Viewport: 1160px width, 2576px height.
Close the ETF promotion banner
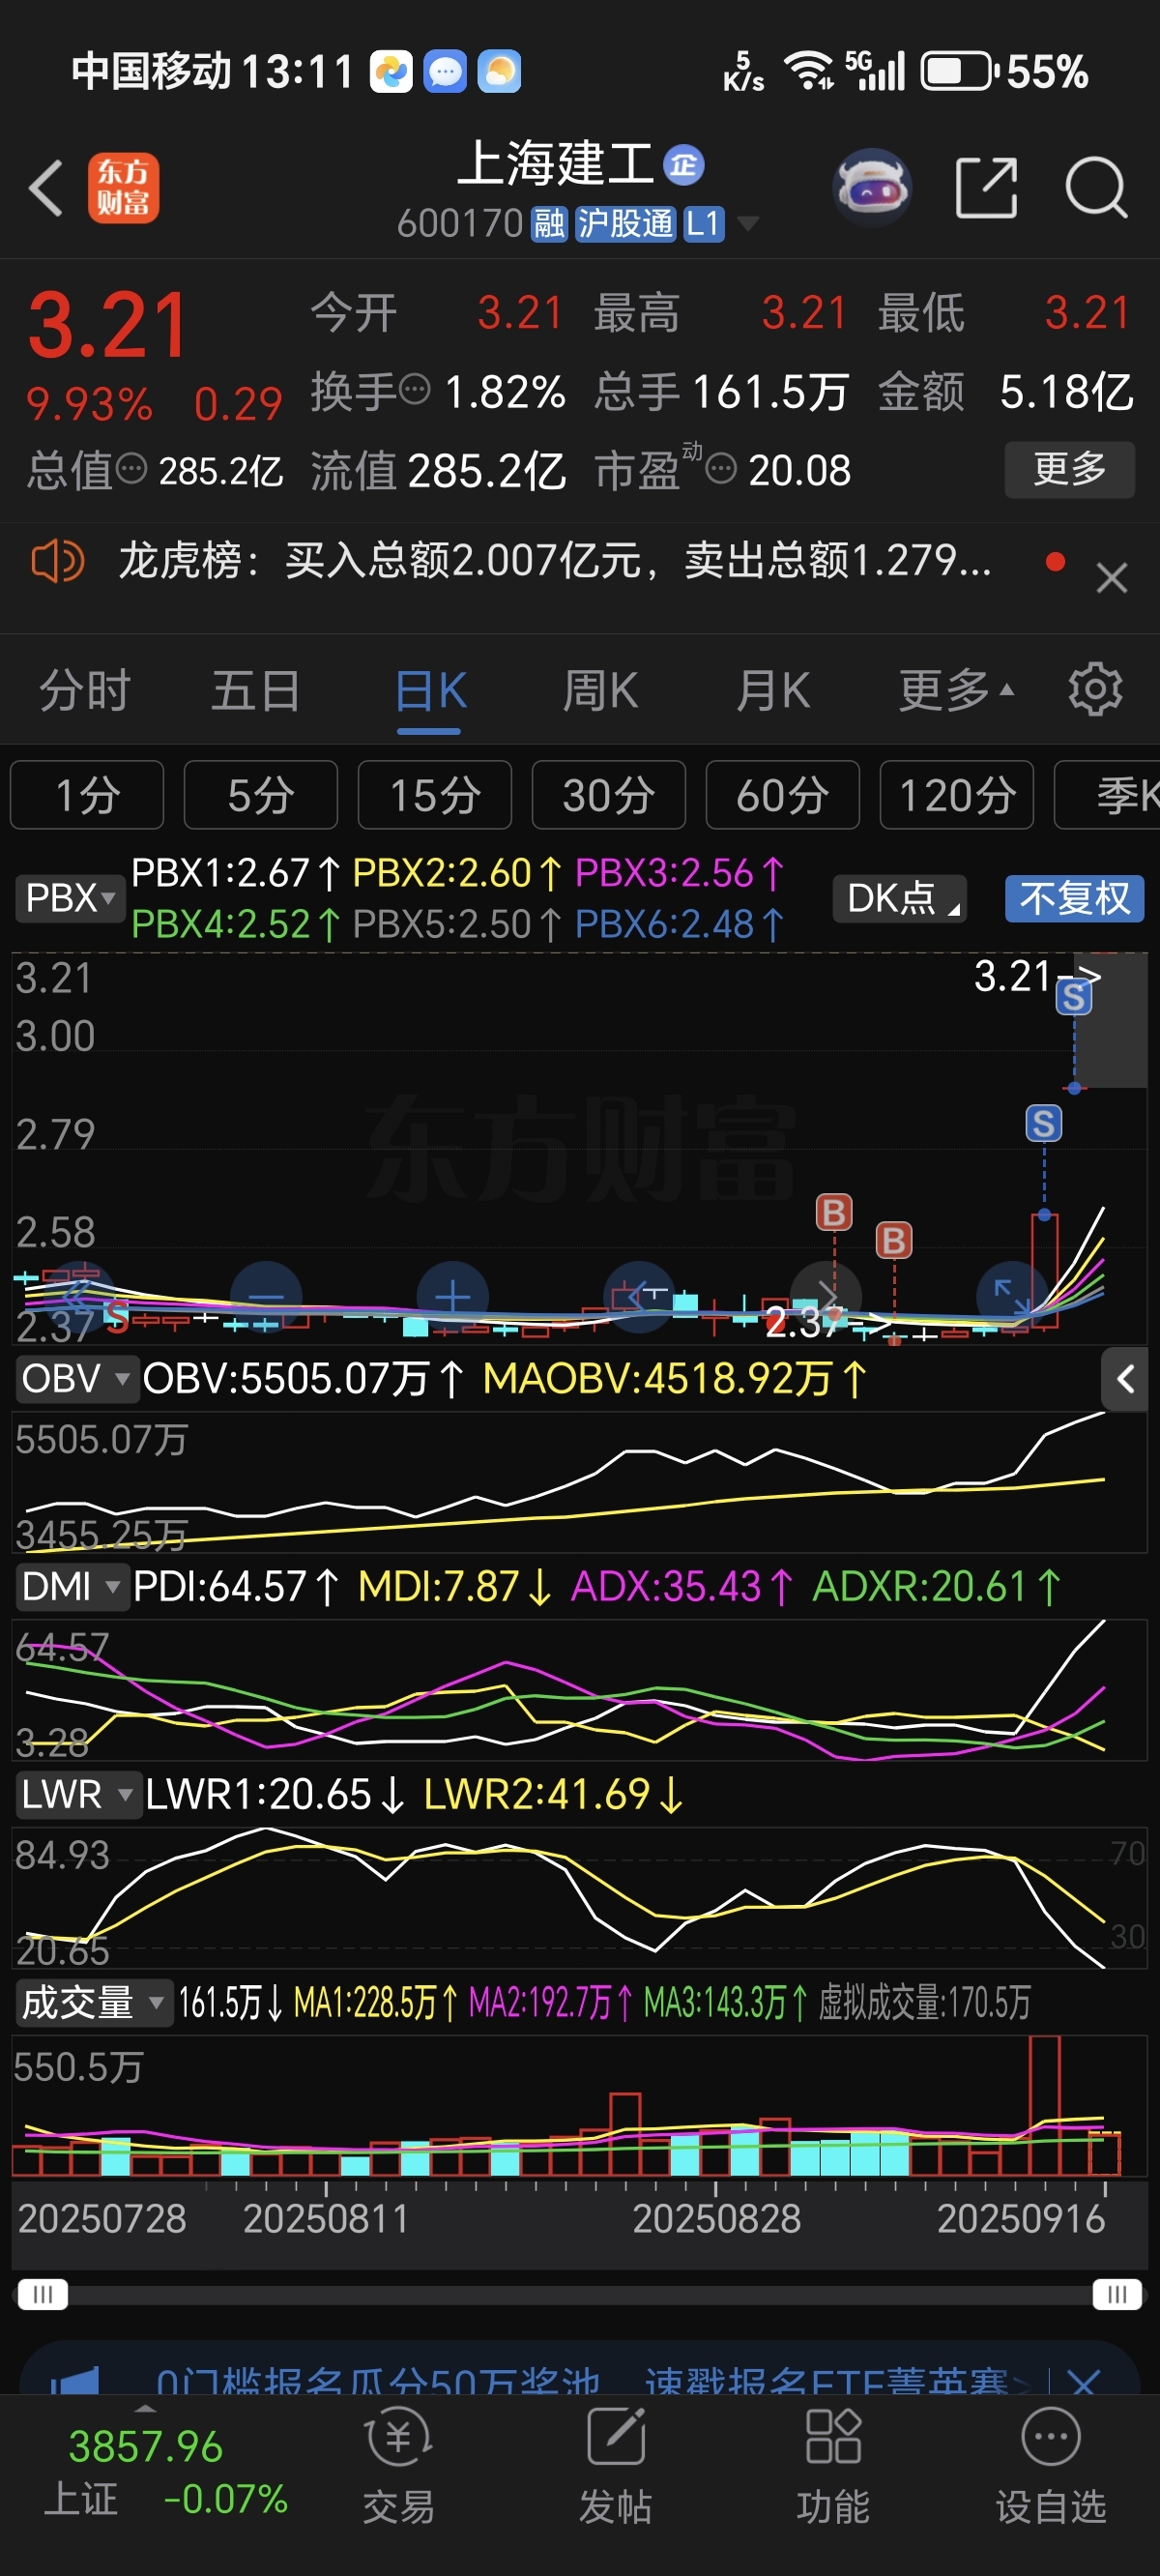(1083, 2383)
